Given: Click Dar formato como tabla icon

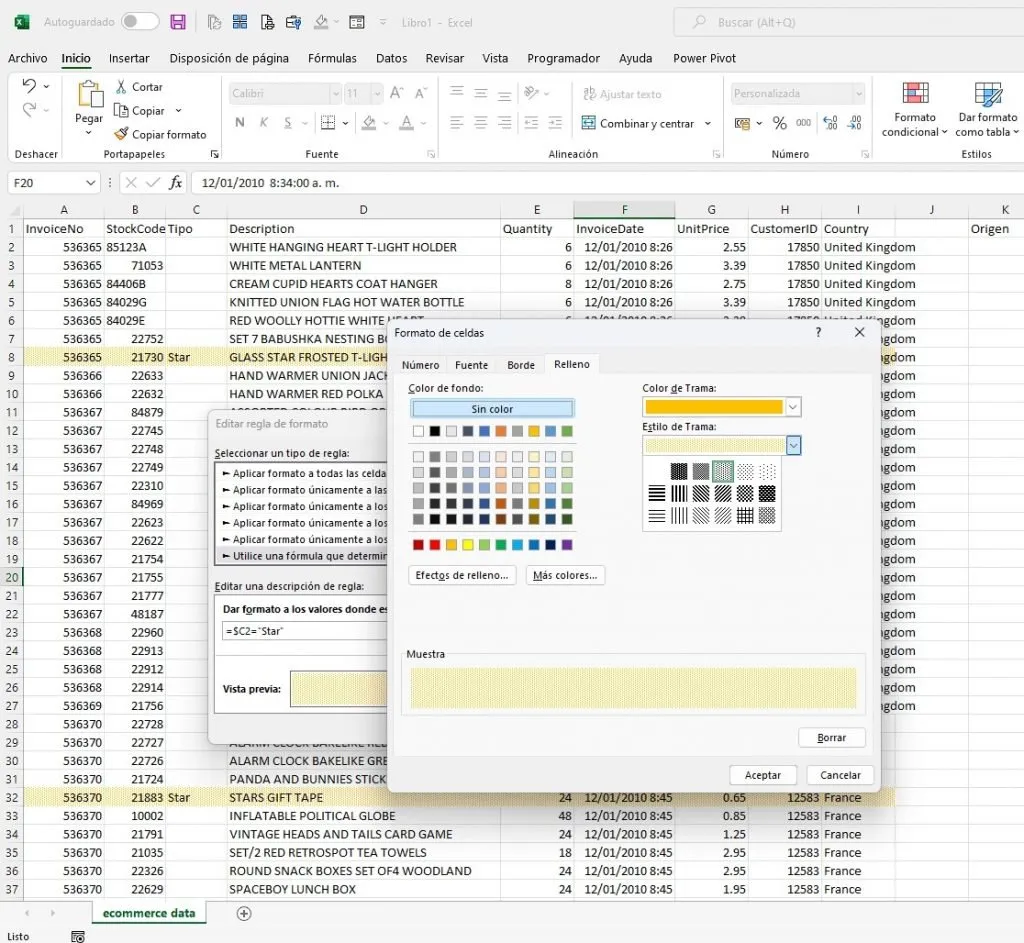Looking at the screenshot, I should 987,94.
